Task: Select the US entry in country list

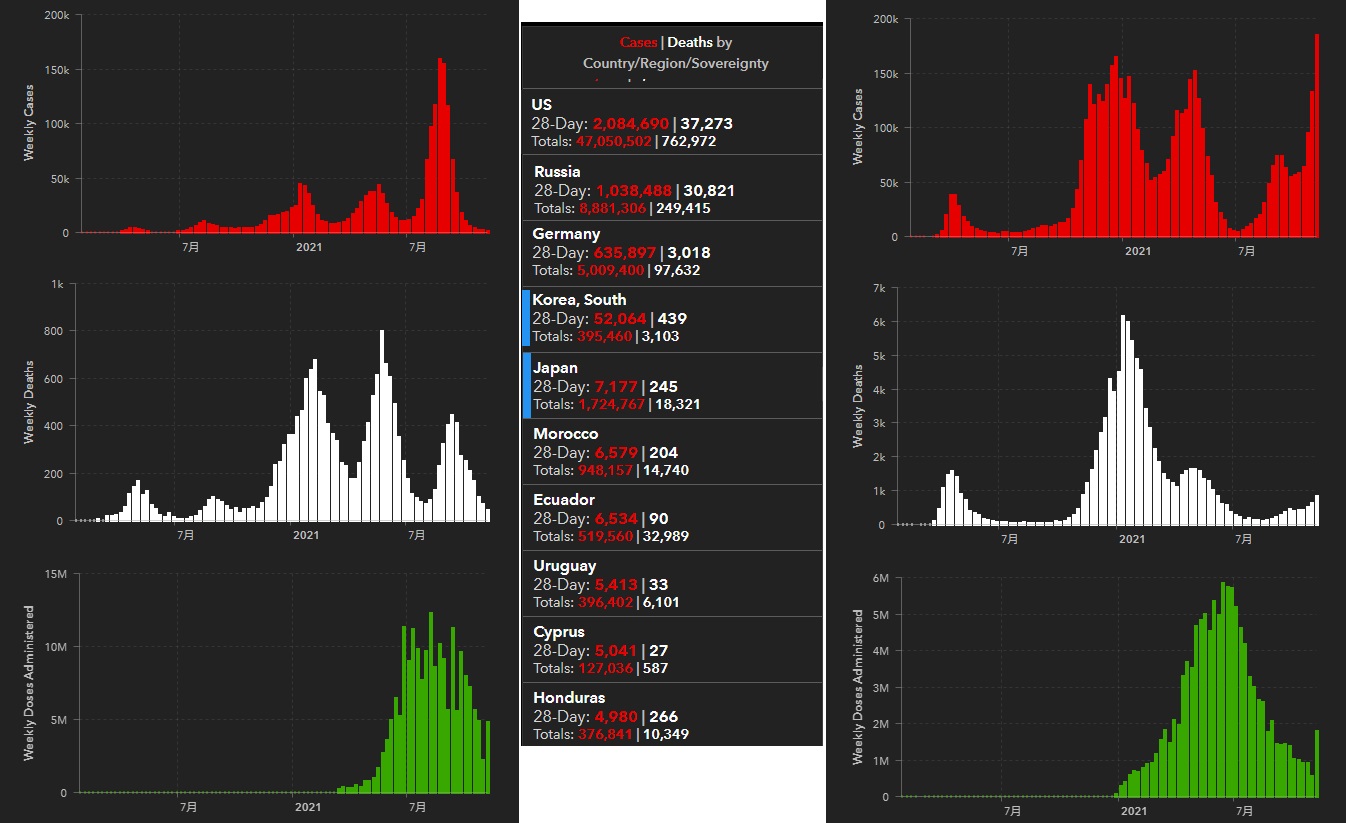Action: (x=671, y=122)
